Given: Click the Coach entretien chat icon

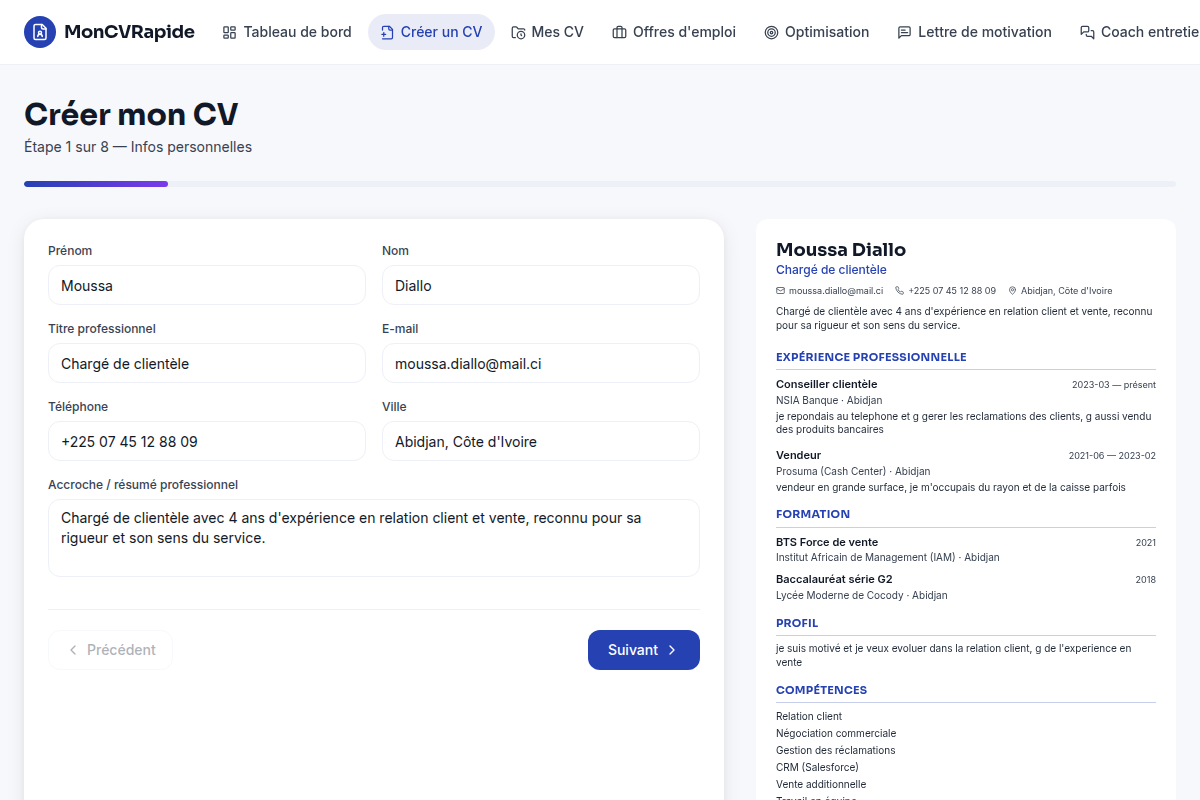Looking at the screenshot, I should coord(1087,32).
